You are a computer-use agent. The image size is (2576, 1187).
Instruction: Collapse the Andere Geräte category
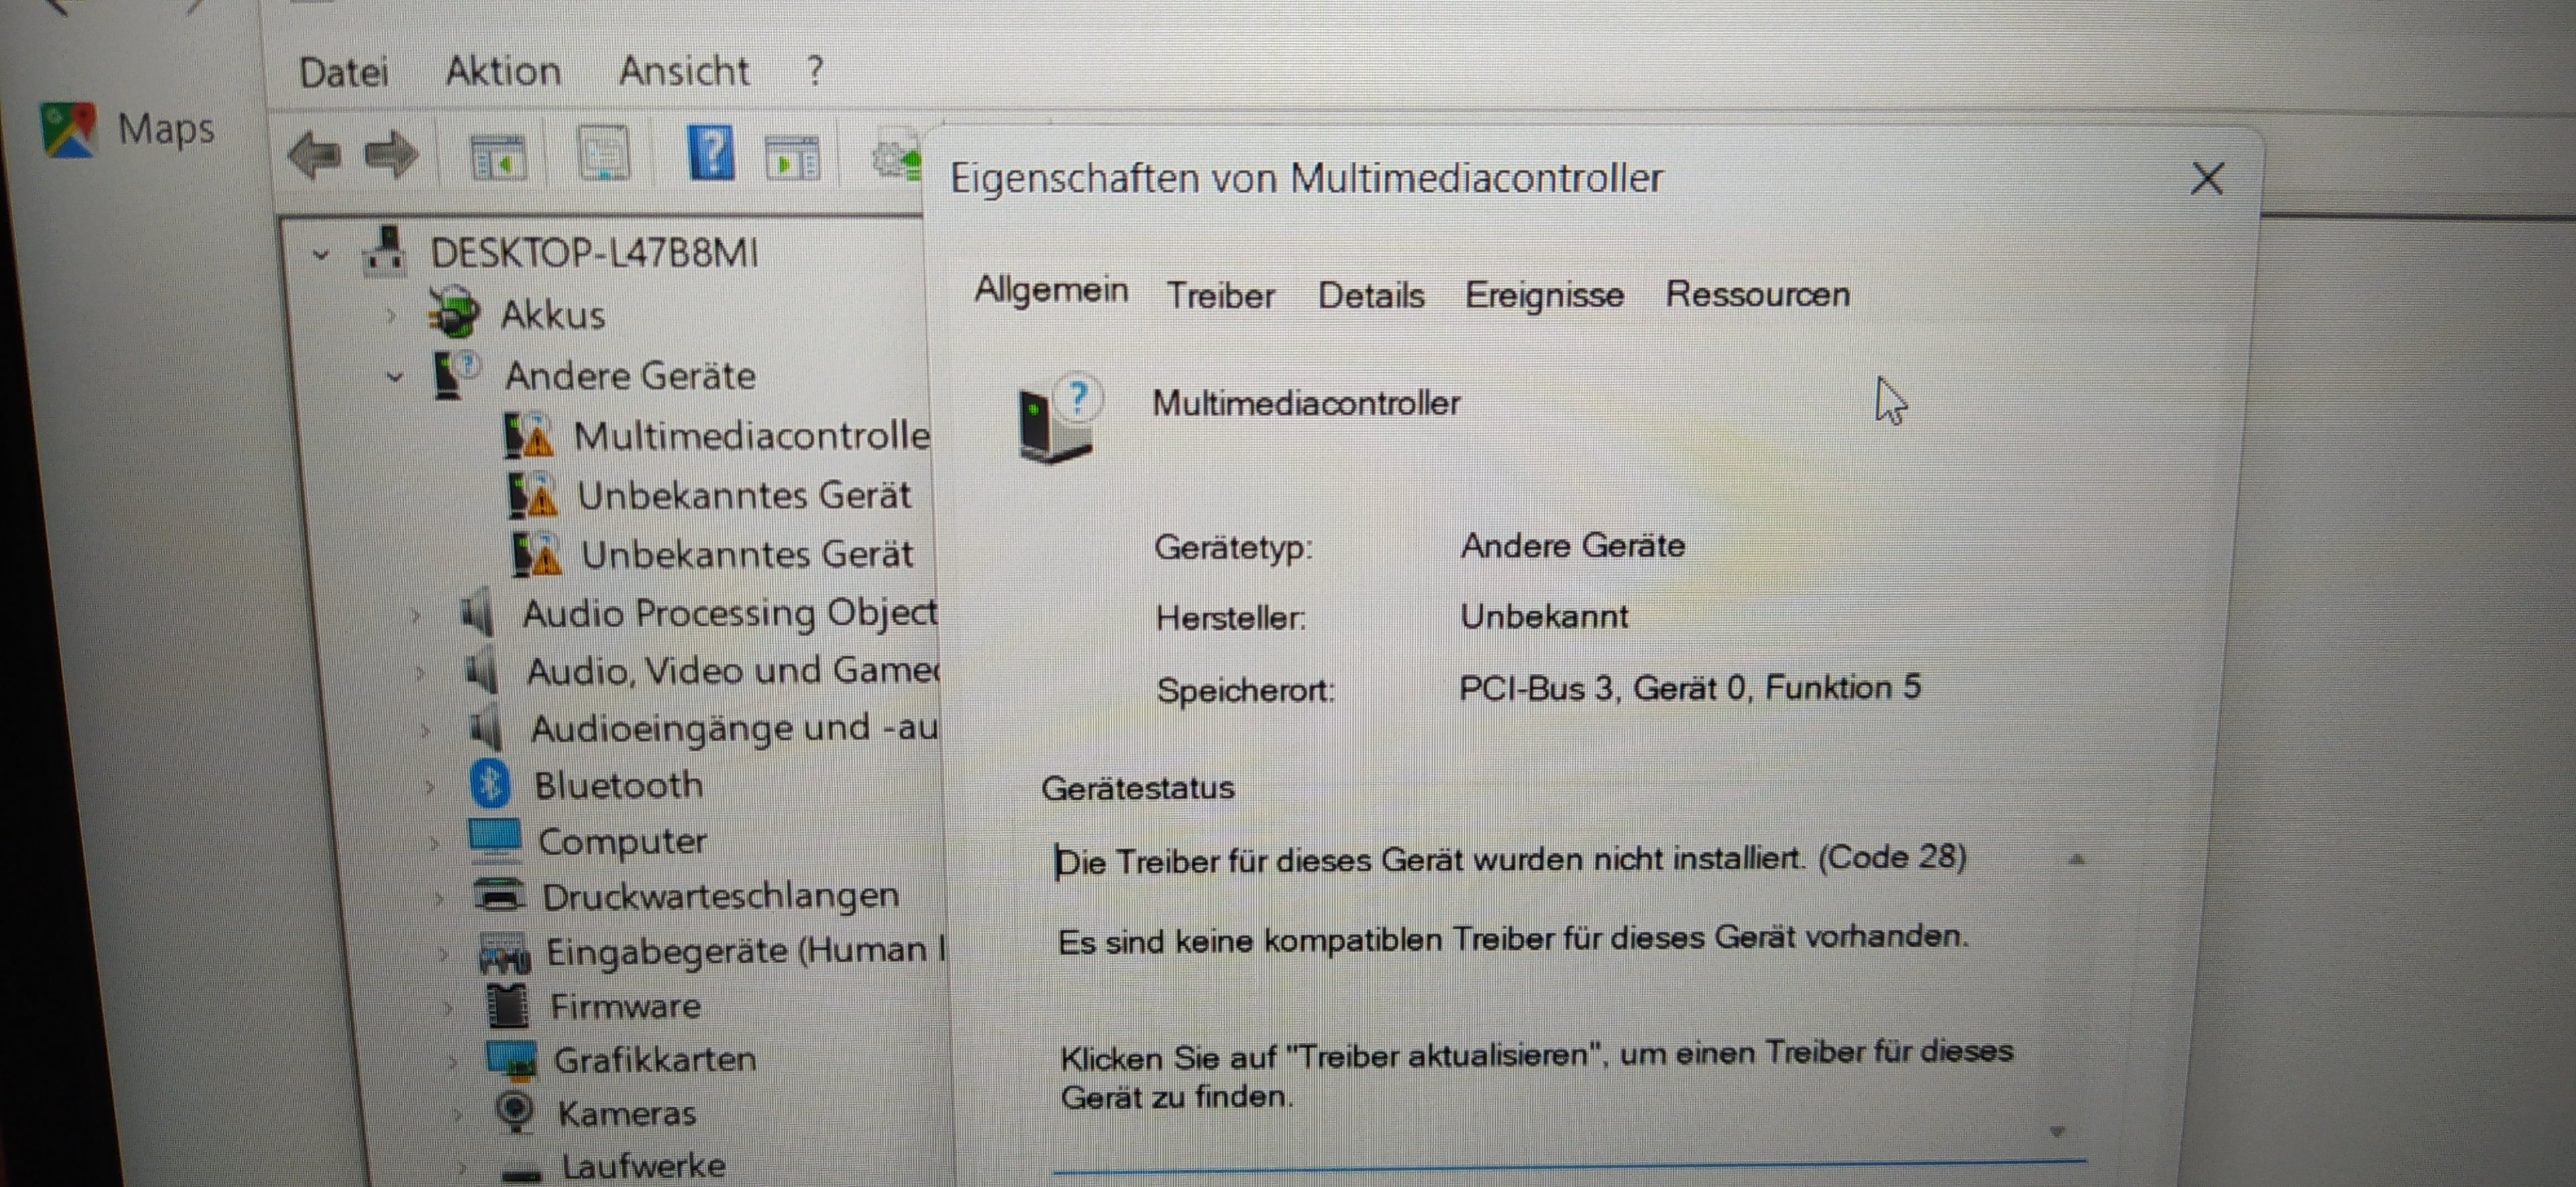(x=395, y=377)
